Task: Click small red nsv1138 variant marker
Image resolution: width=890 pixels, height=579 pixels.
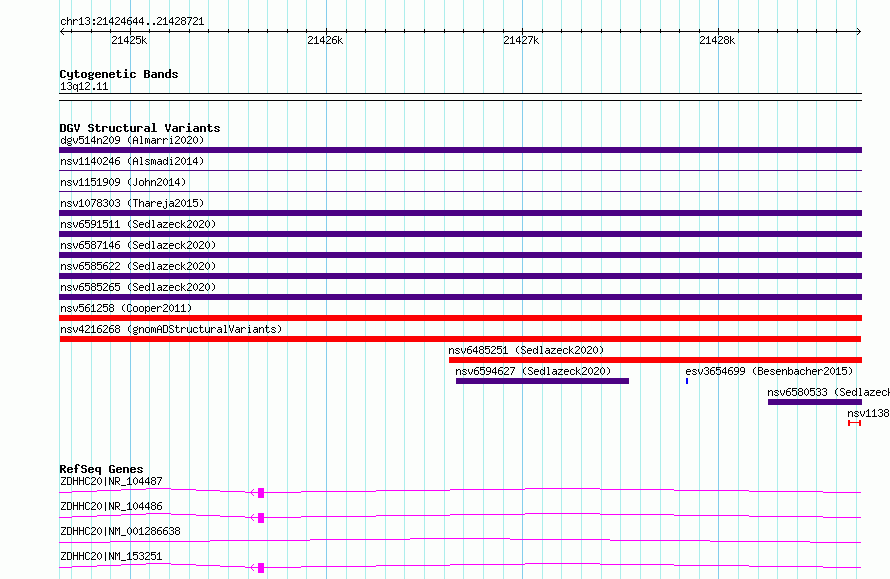Action: (854, 423)
